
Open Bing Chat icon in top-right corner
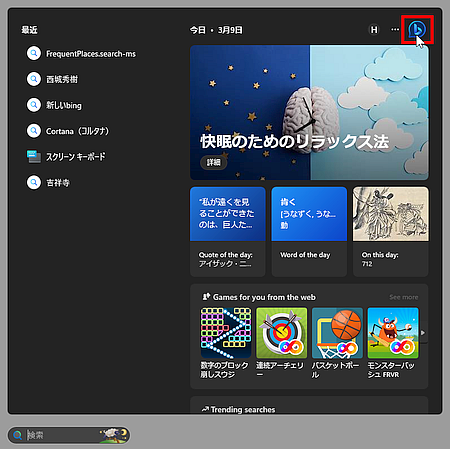(x=417, y=29)
